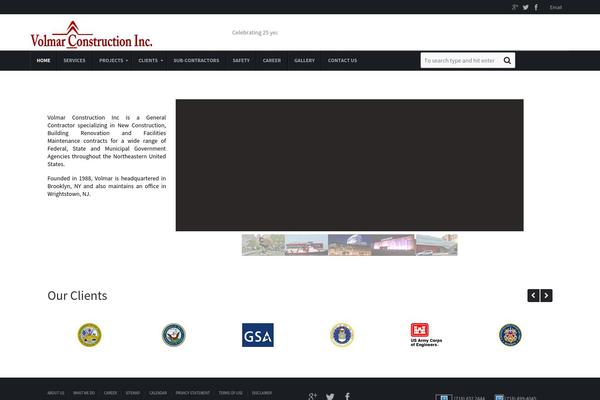600x400 pixels.
Task: Click the Facebook icon in top bar
Action: click(537, 7)
